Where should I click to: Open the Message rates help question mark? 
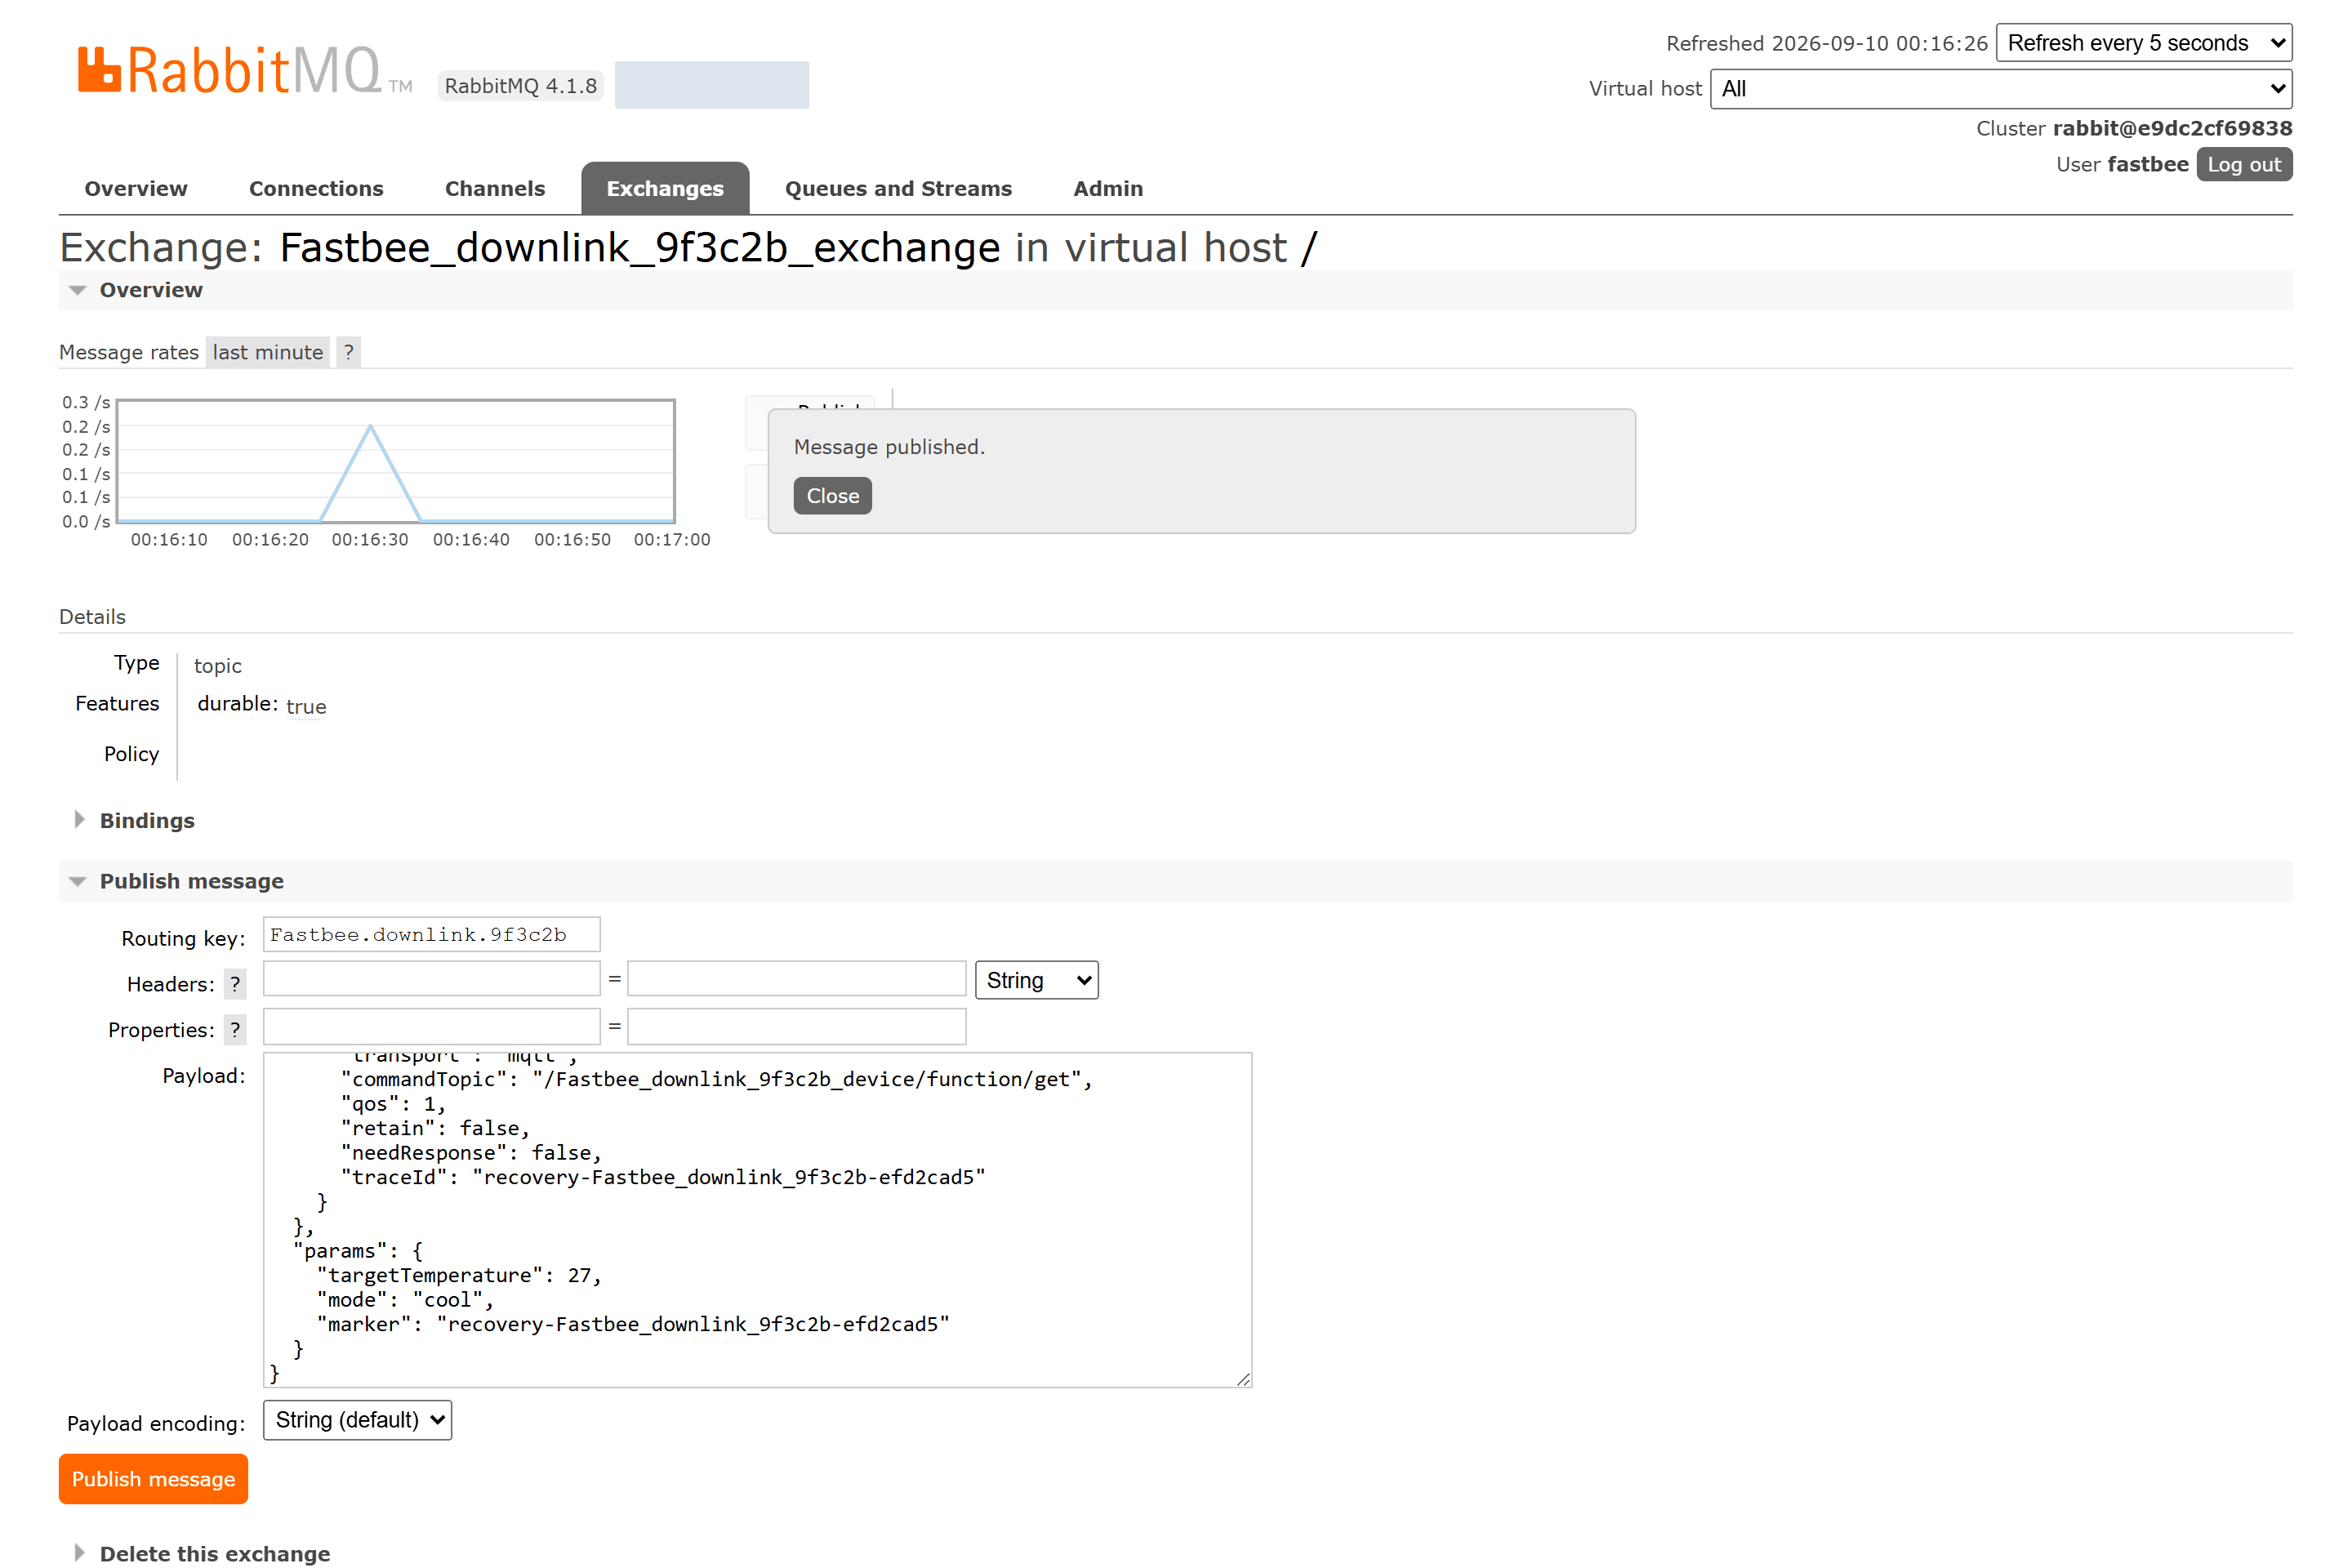348,352
